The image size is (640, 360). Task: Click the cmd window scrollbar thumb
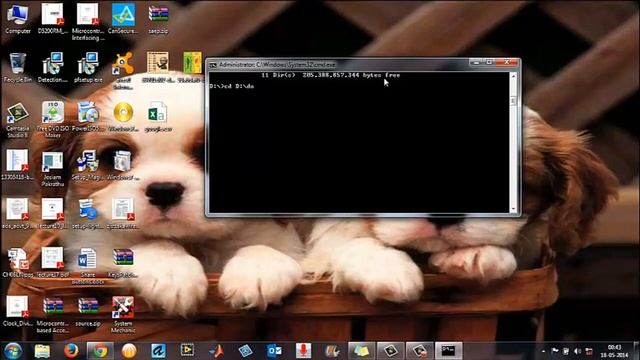(513, 100)
